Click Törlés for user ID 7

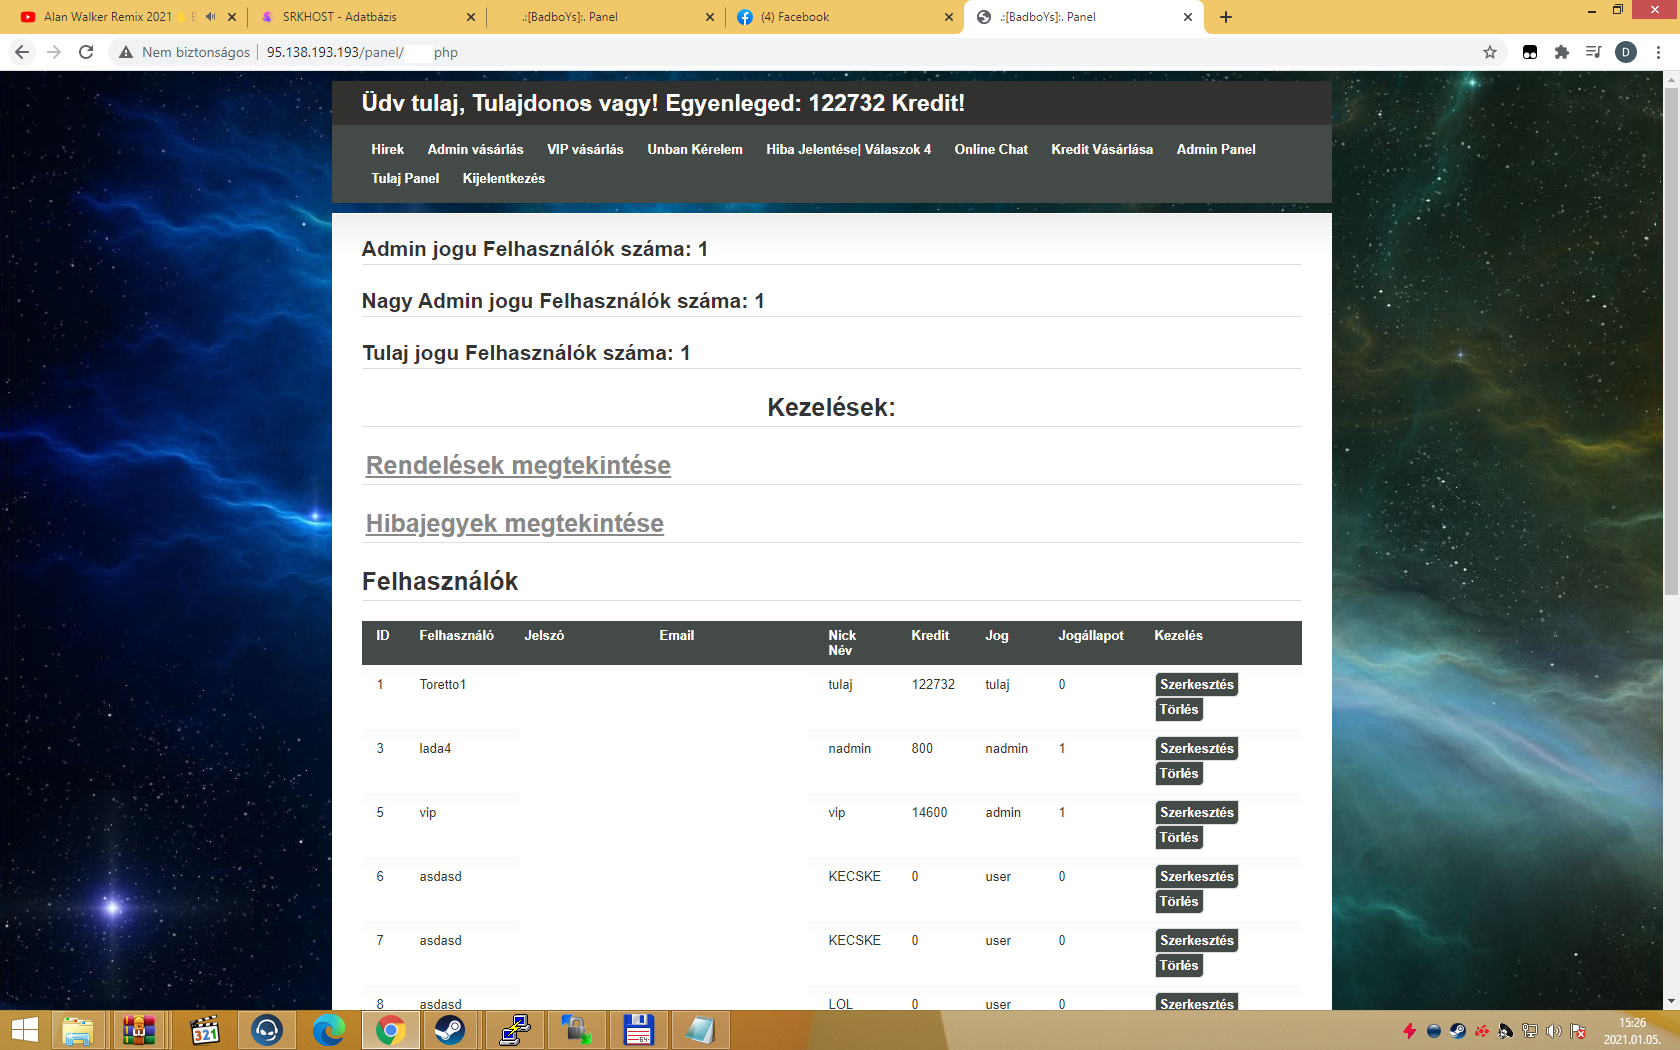point(1179,965)
